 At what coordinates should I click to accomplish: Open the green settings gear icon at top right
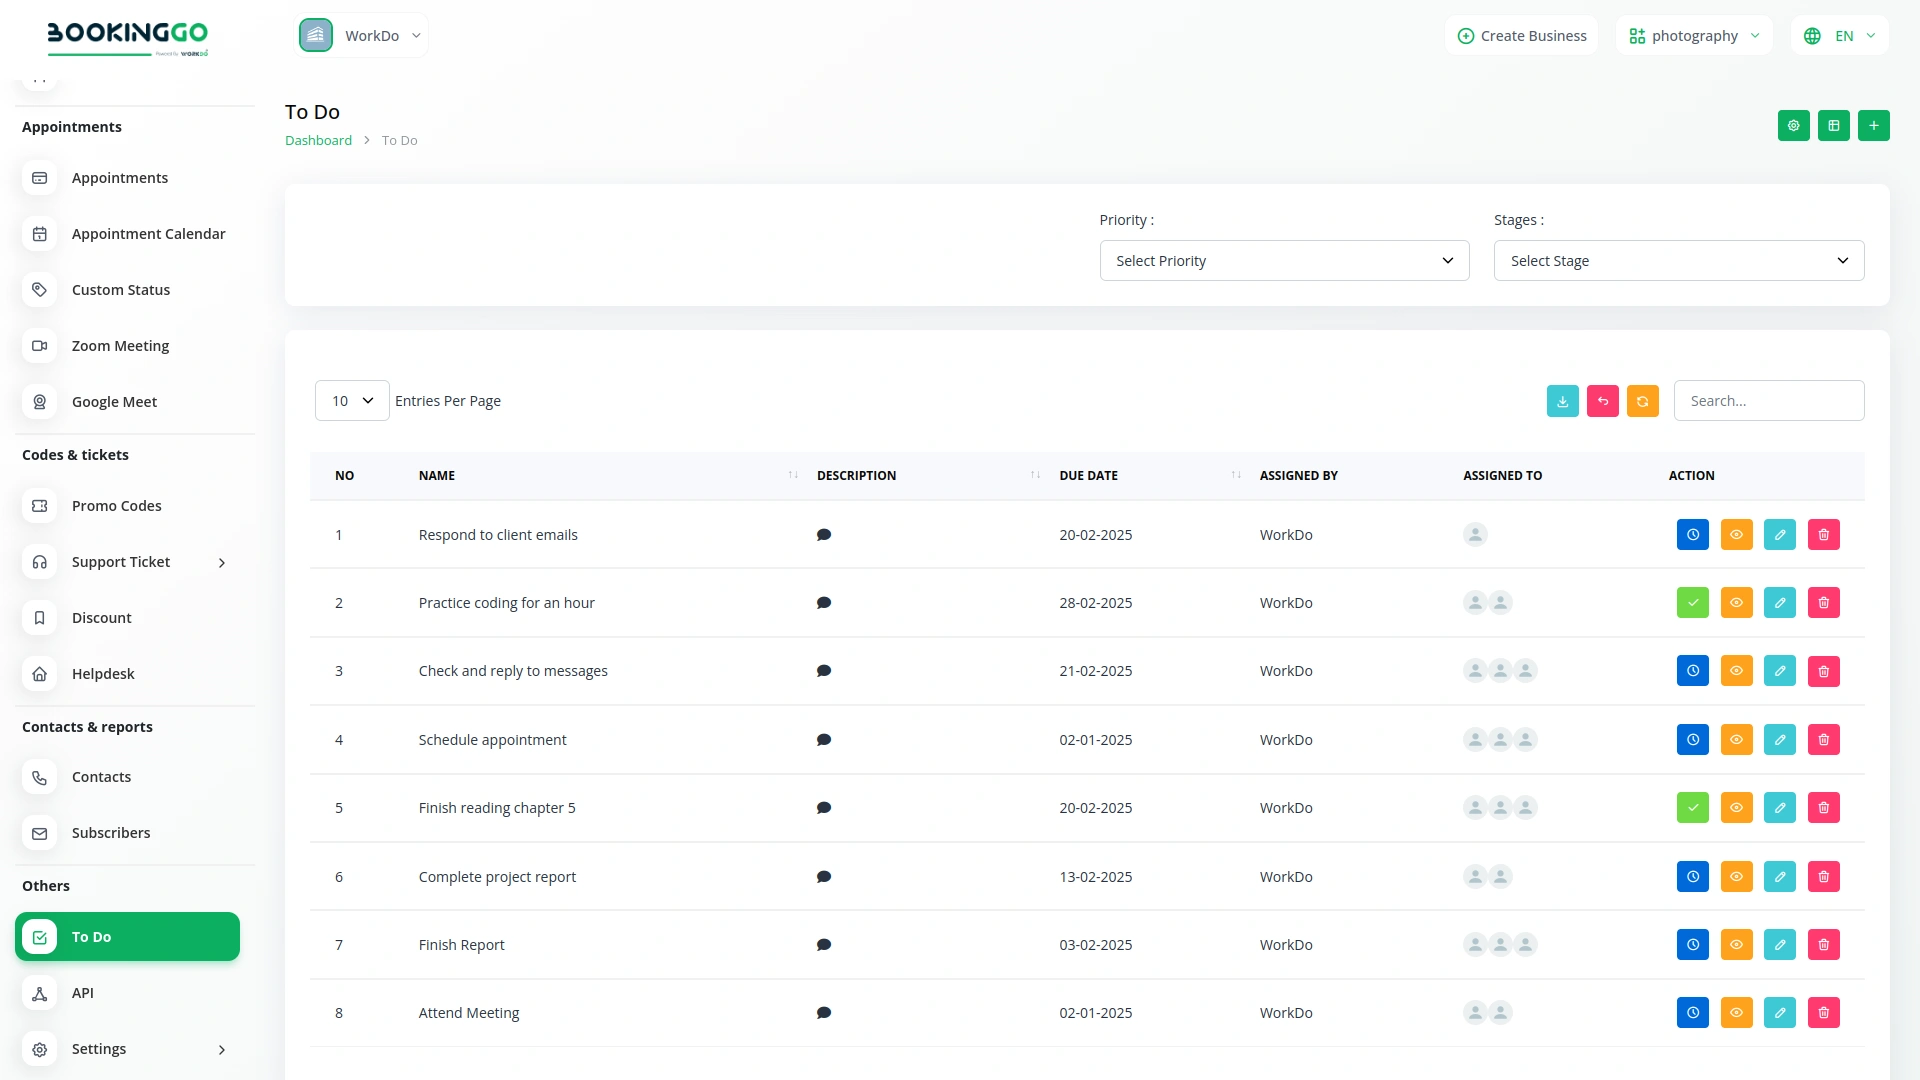pyautogui.click(x=1793, y=126)
